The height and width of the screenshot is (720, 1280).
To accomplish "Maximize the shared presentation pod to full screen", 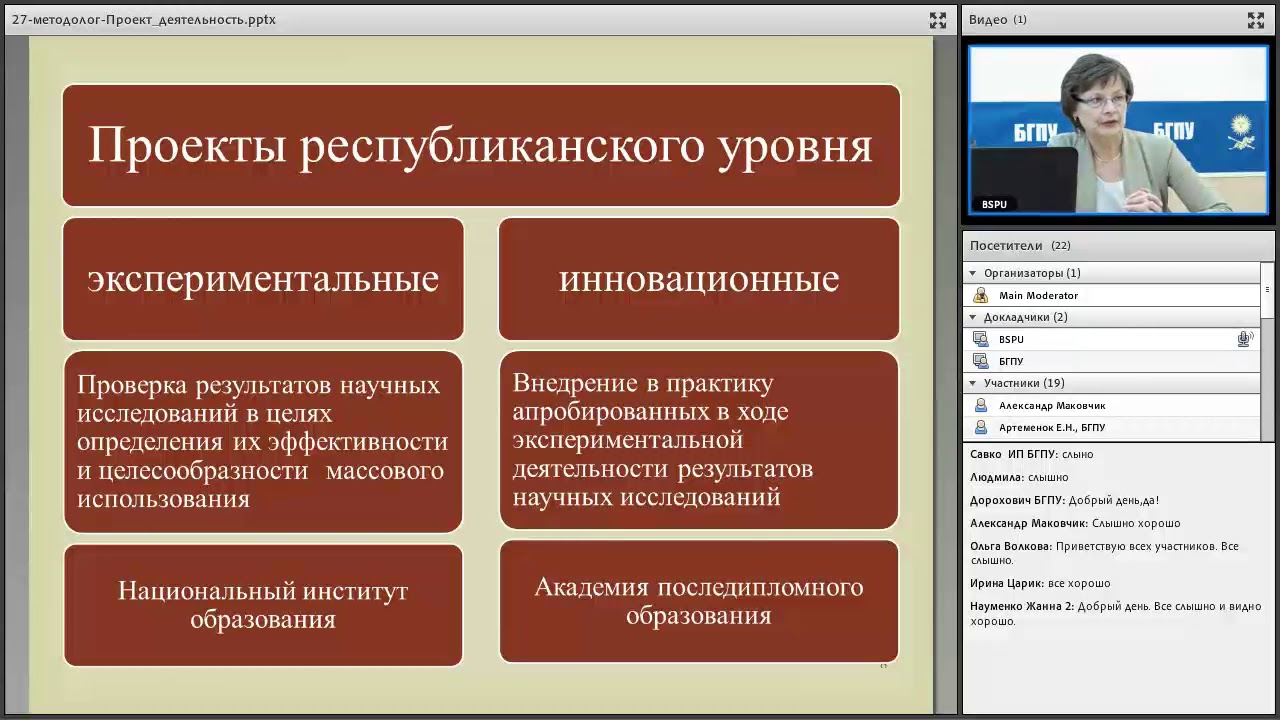I will click(937, 20).
